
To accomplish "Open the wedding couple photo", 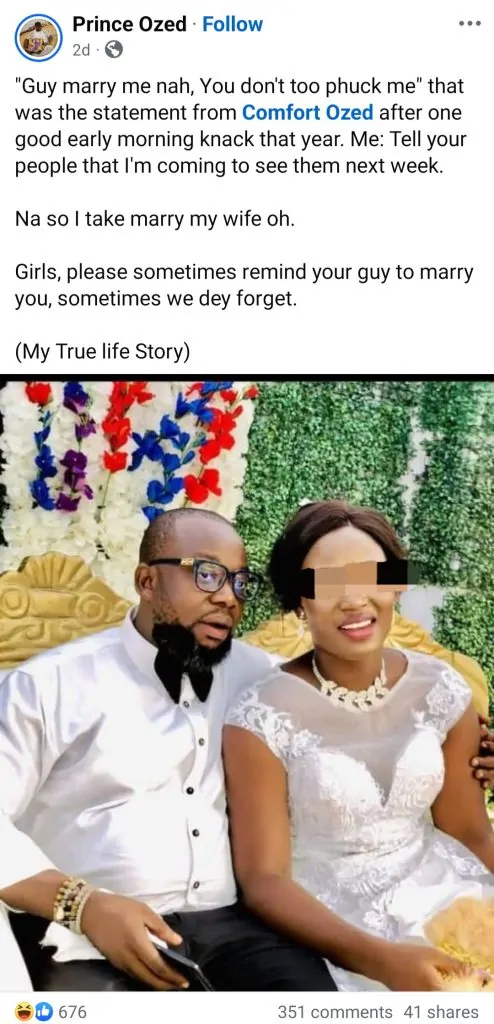I will click(247, 686).
